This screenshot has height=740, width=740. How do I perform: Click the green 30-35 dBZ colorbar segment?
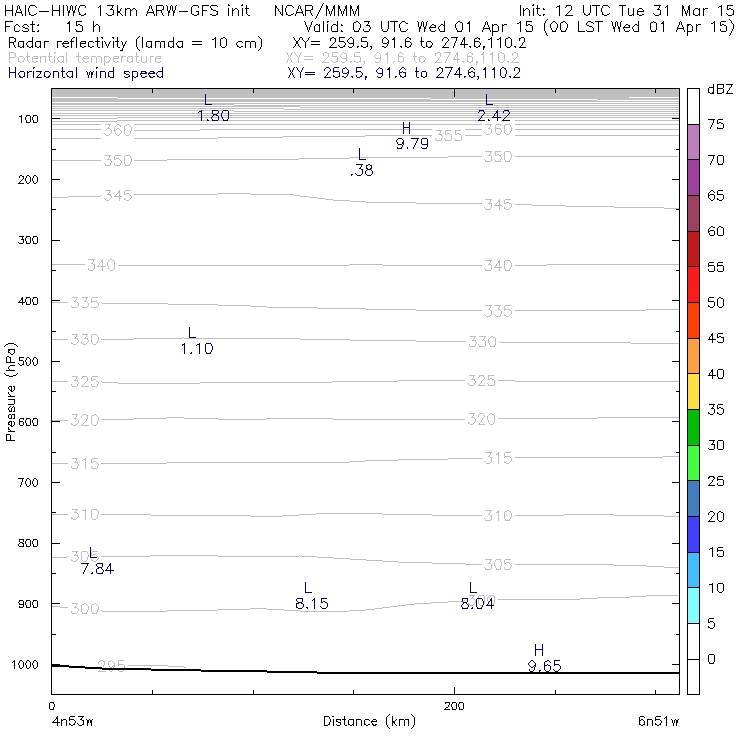tap(693, 427)
